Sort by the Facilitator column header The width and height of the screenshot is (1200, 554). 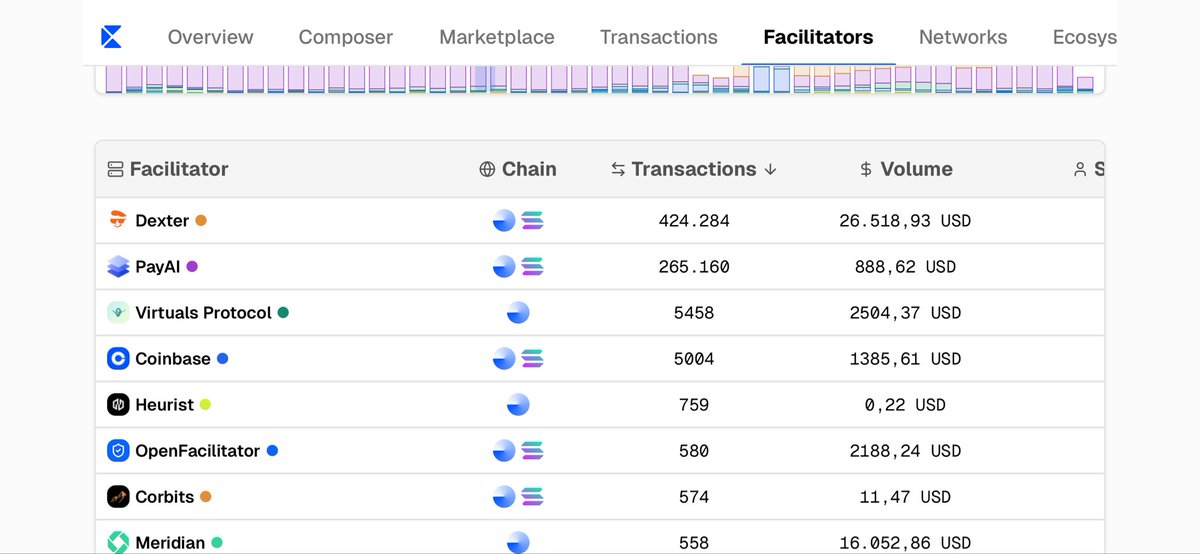[168, 169]
